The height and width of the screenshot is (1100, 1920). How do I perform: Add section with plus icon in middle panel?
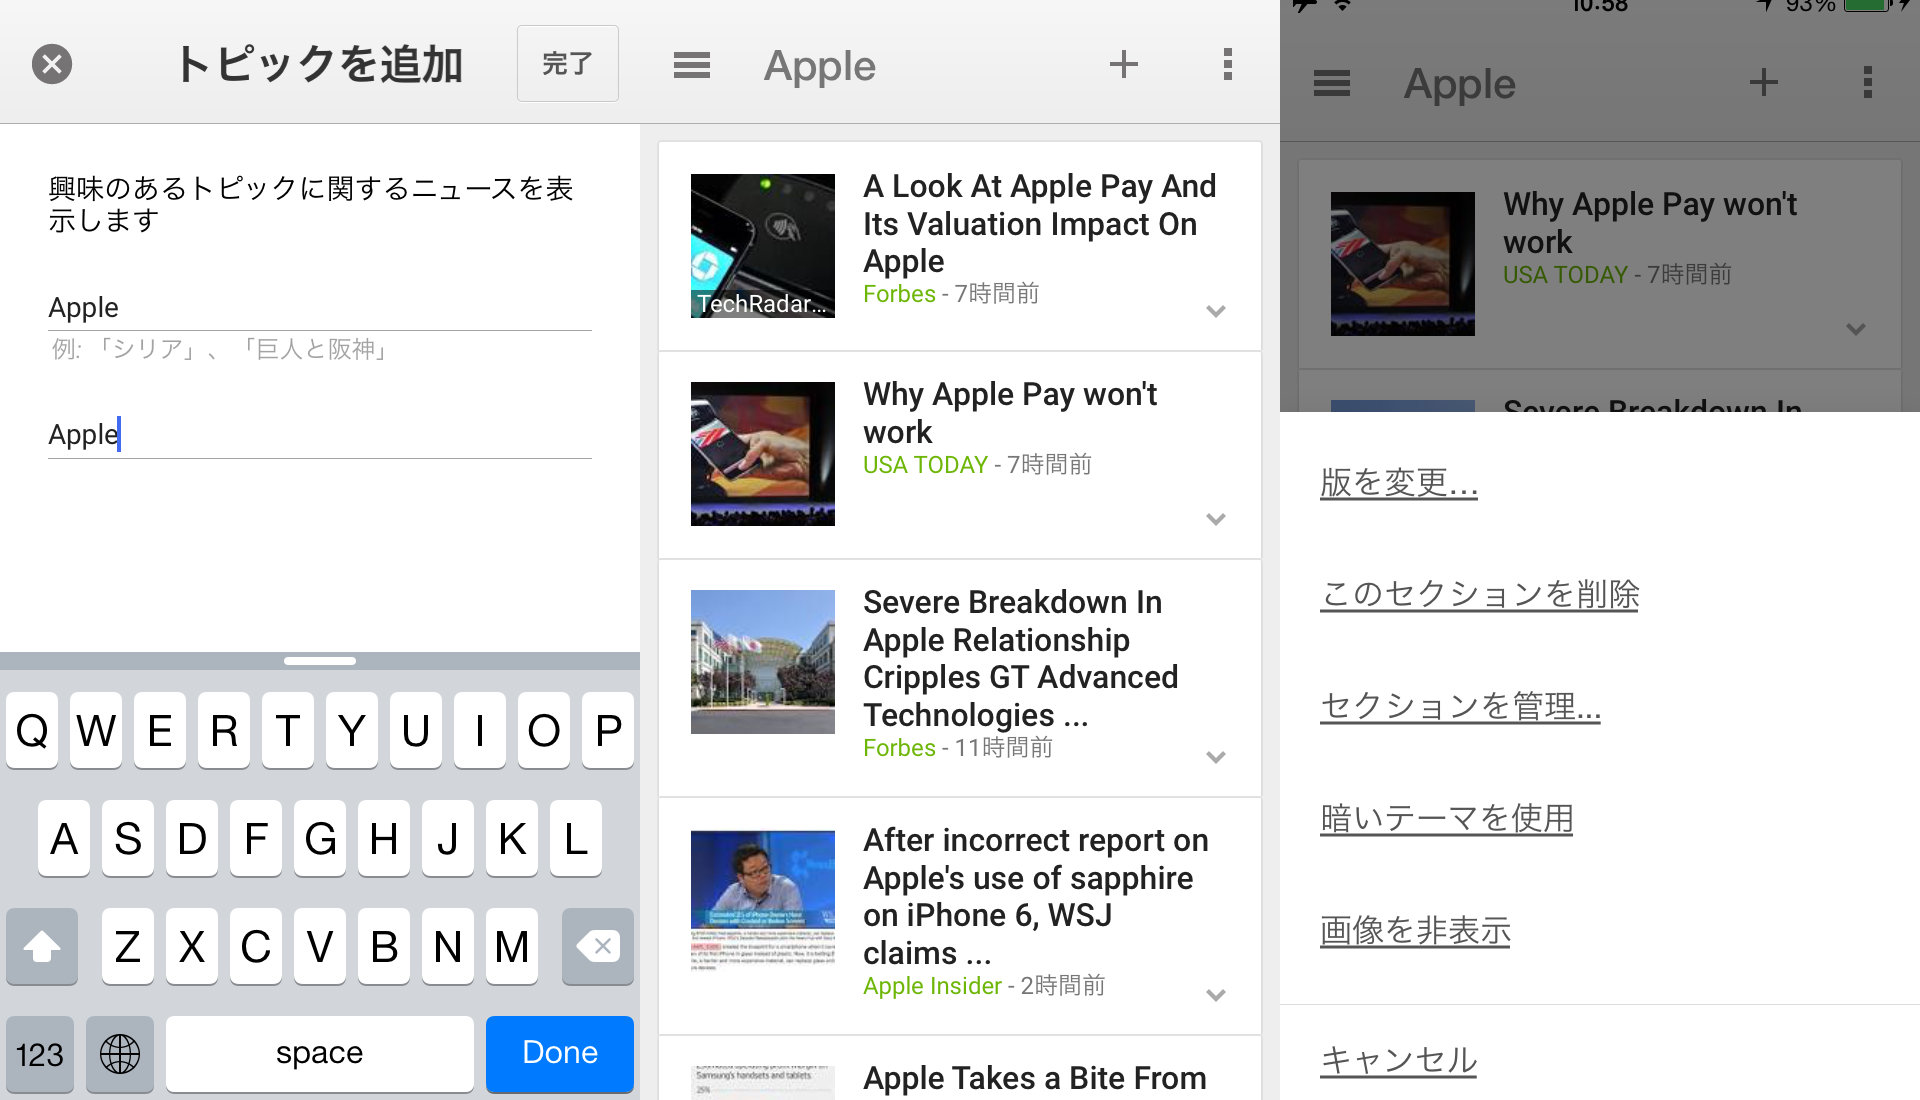point(1124,65)
